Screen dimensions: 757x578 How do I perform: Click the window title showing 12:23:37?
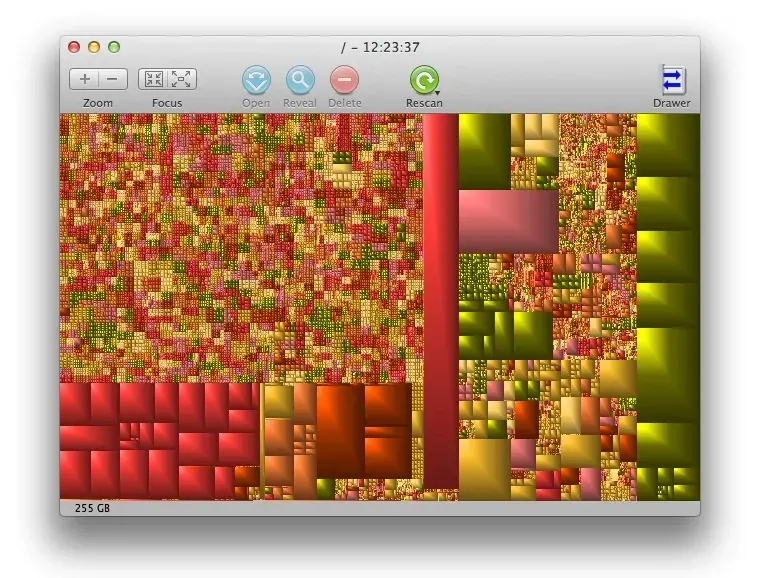tap(379, 47)
